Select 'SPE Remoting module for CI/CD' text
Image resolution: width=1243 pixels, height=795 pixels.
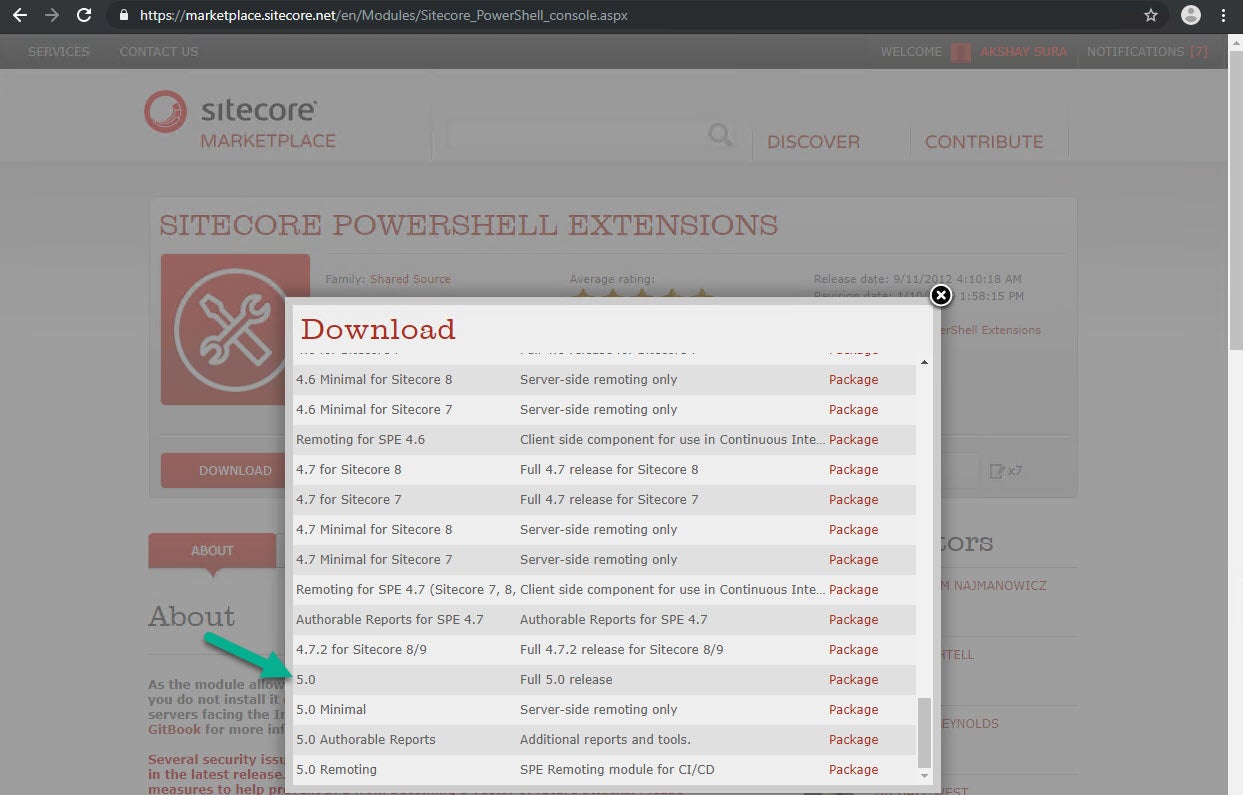coord(617,769)
